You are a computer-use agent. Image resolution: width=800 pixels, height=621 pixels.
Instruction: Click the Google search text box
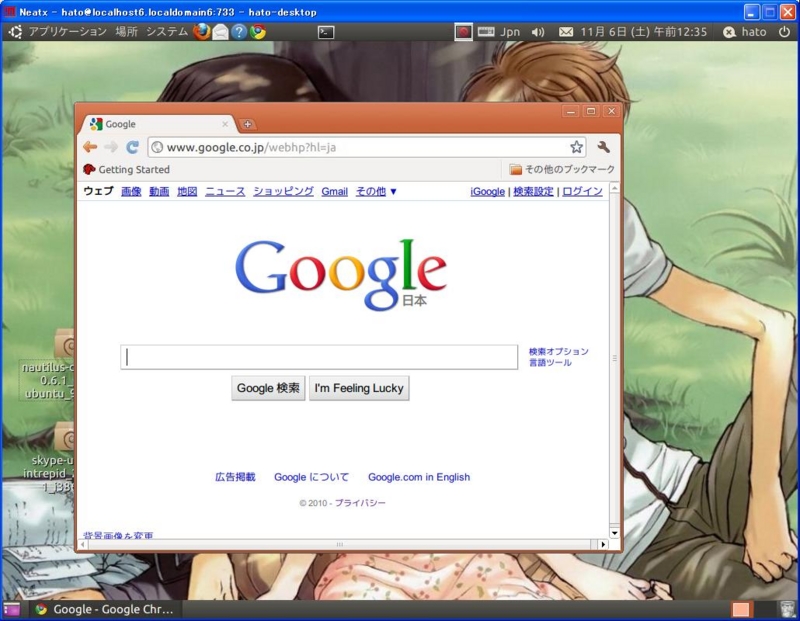[x=319, y=357]
